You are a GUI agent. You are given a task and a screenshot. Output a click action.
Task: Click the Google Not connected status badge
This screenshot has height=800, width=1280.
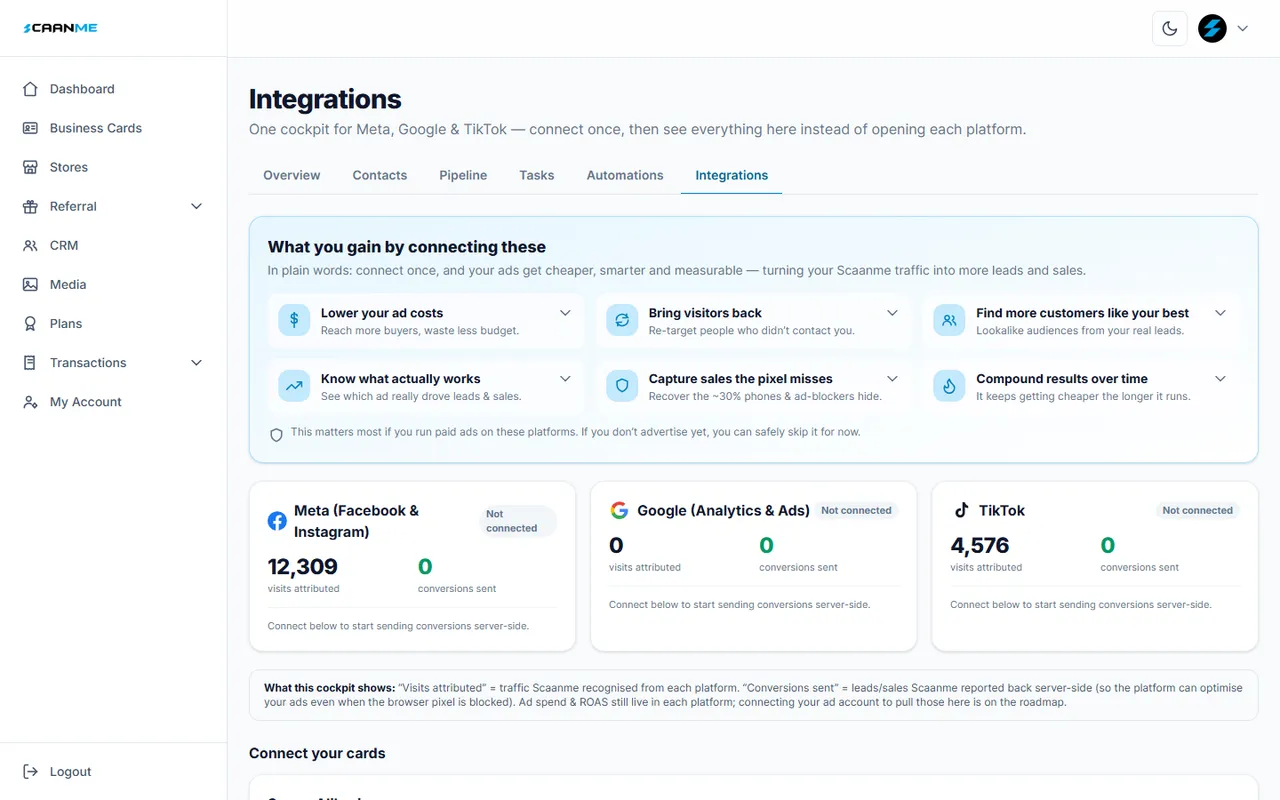(x=856, y=510)
